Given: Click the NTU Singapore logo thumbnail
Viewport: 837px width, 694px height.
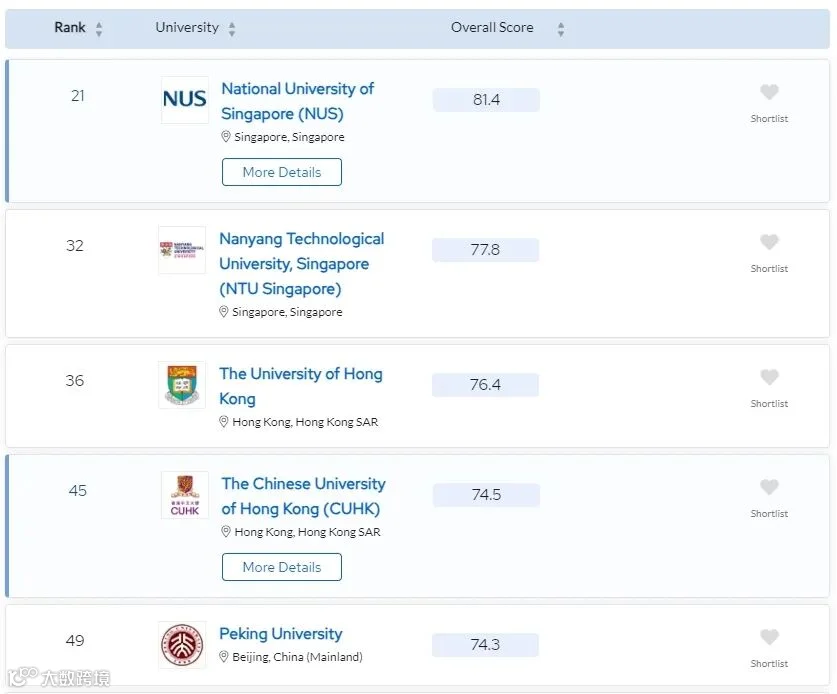Looking at the screenshot, I should (x=182, y=250).
